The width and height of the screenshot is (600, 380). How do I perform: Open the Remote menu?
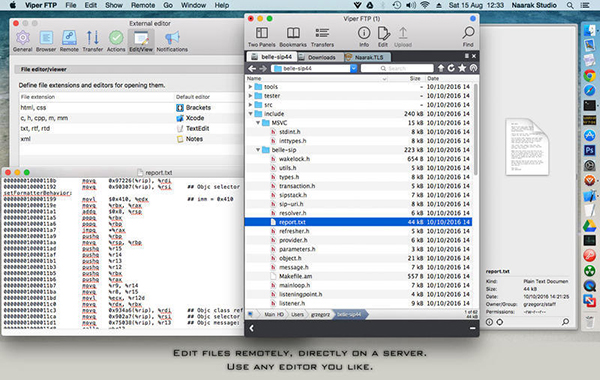tap(143, 5)
